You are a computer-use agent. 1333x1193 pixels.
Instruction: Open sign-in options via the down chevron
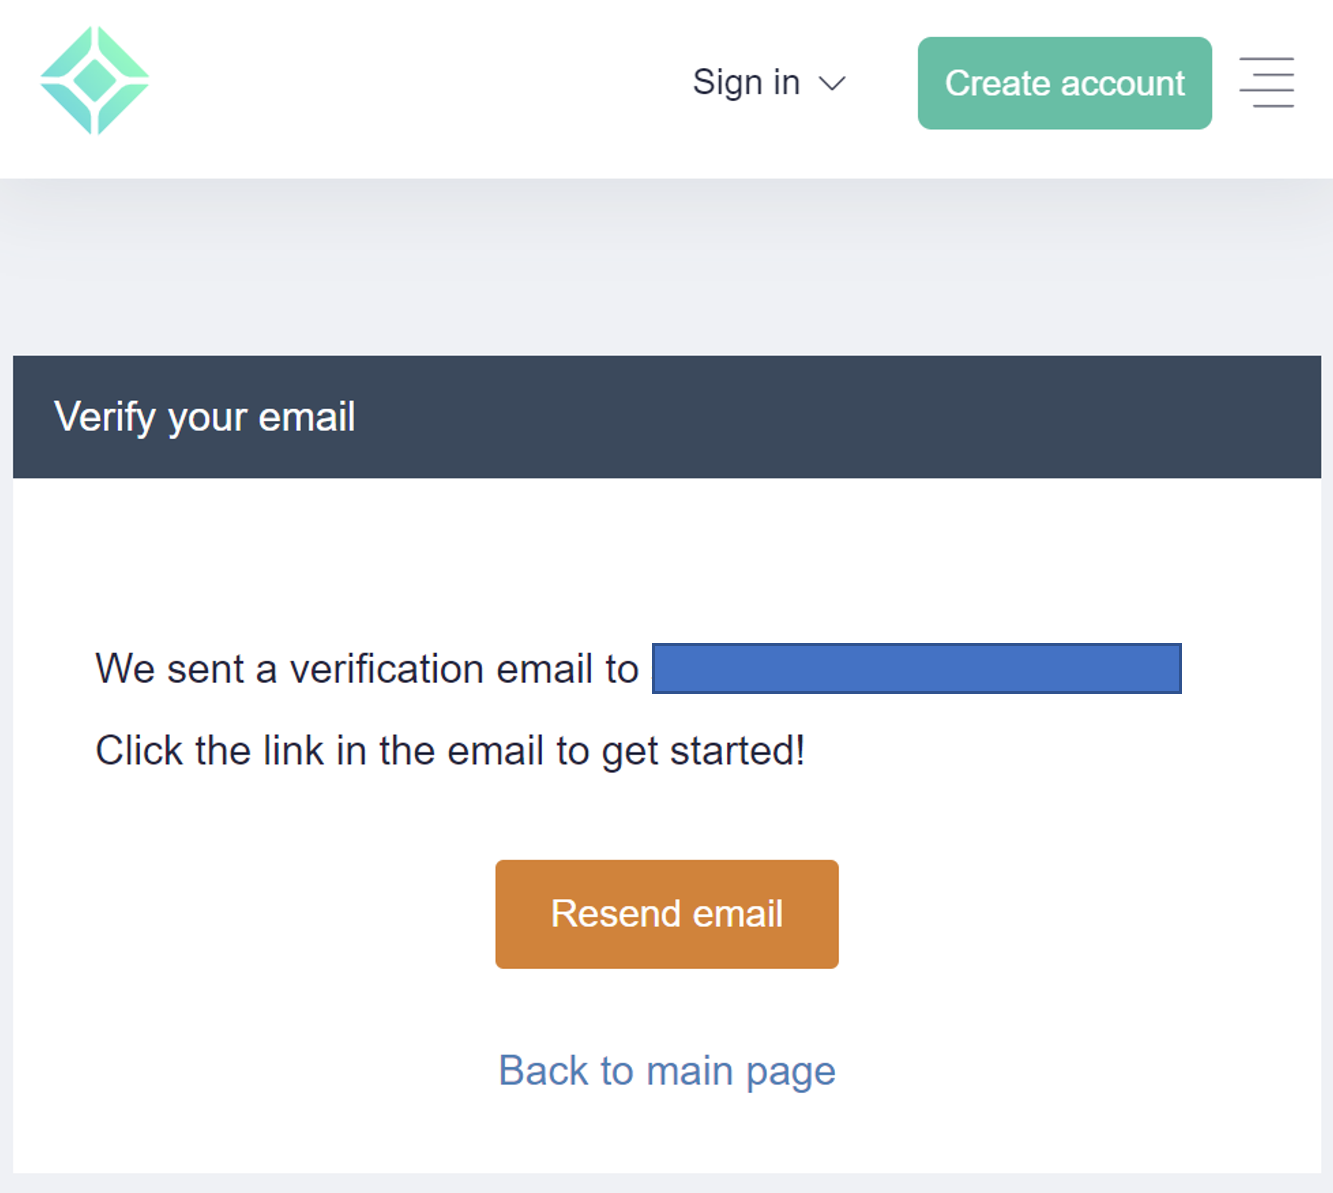pos(832,83)
